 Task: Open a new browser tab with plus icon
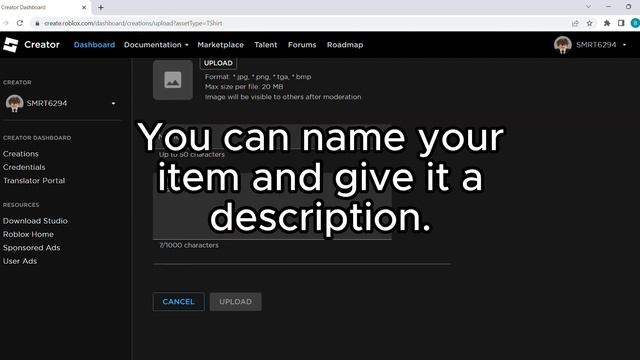[x=101, y=7]
